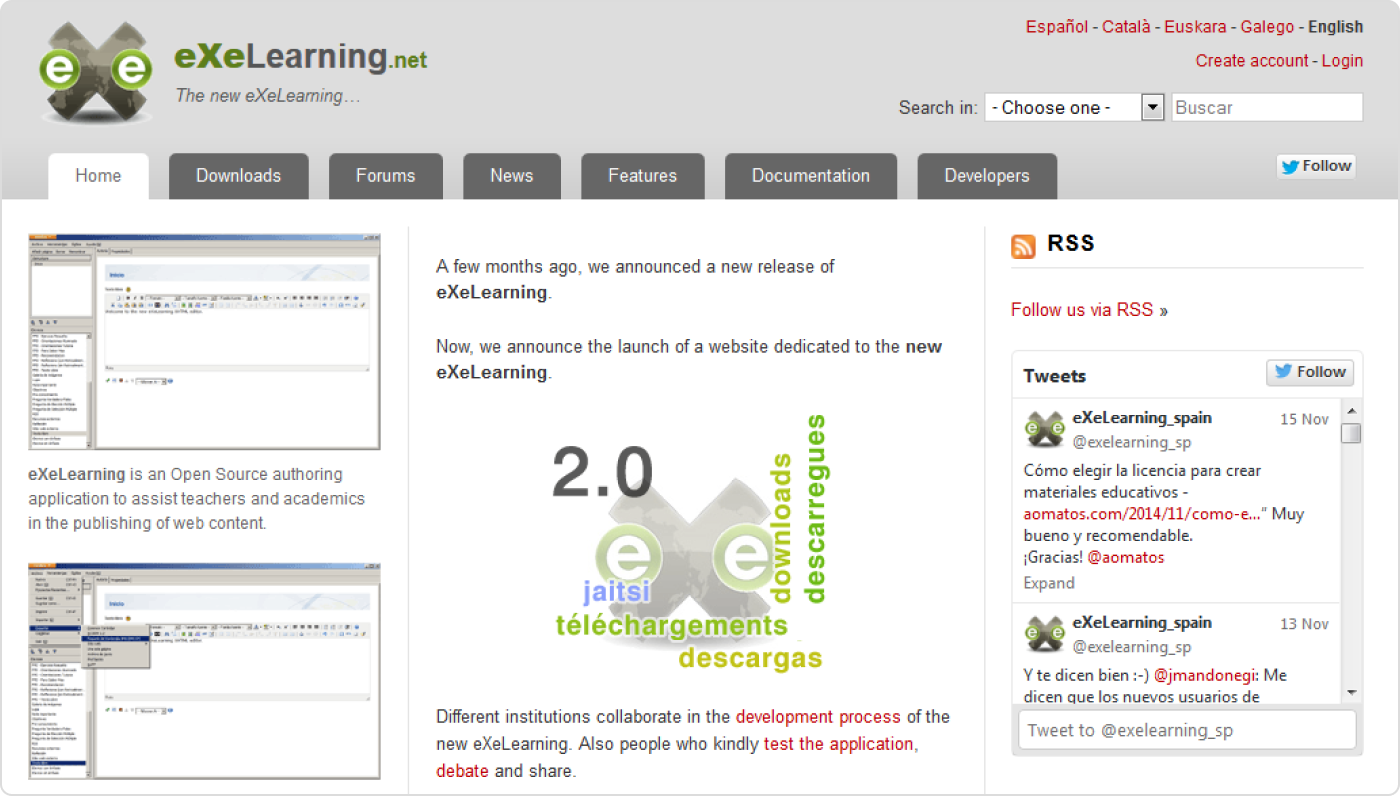The image size is (1400, 796).
Task: Click the search dropdown arrow
Action: pyautogui.click(x=1152, y=107)
